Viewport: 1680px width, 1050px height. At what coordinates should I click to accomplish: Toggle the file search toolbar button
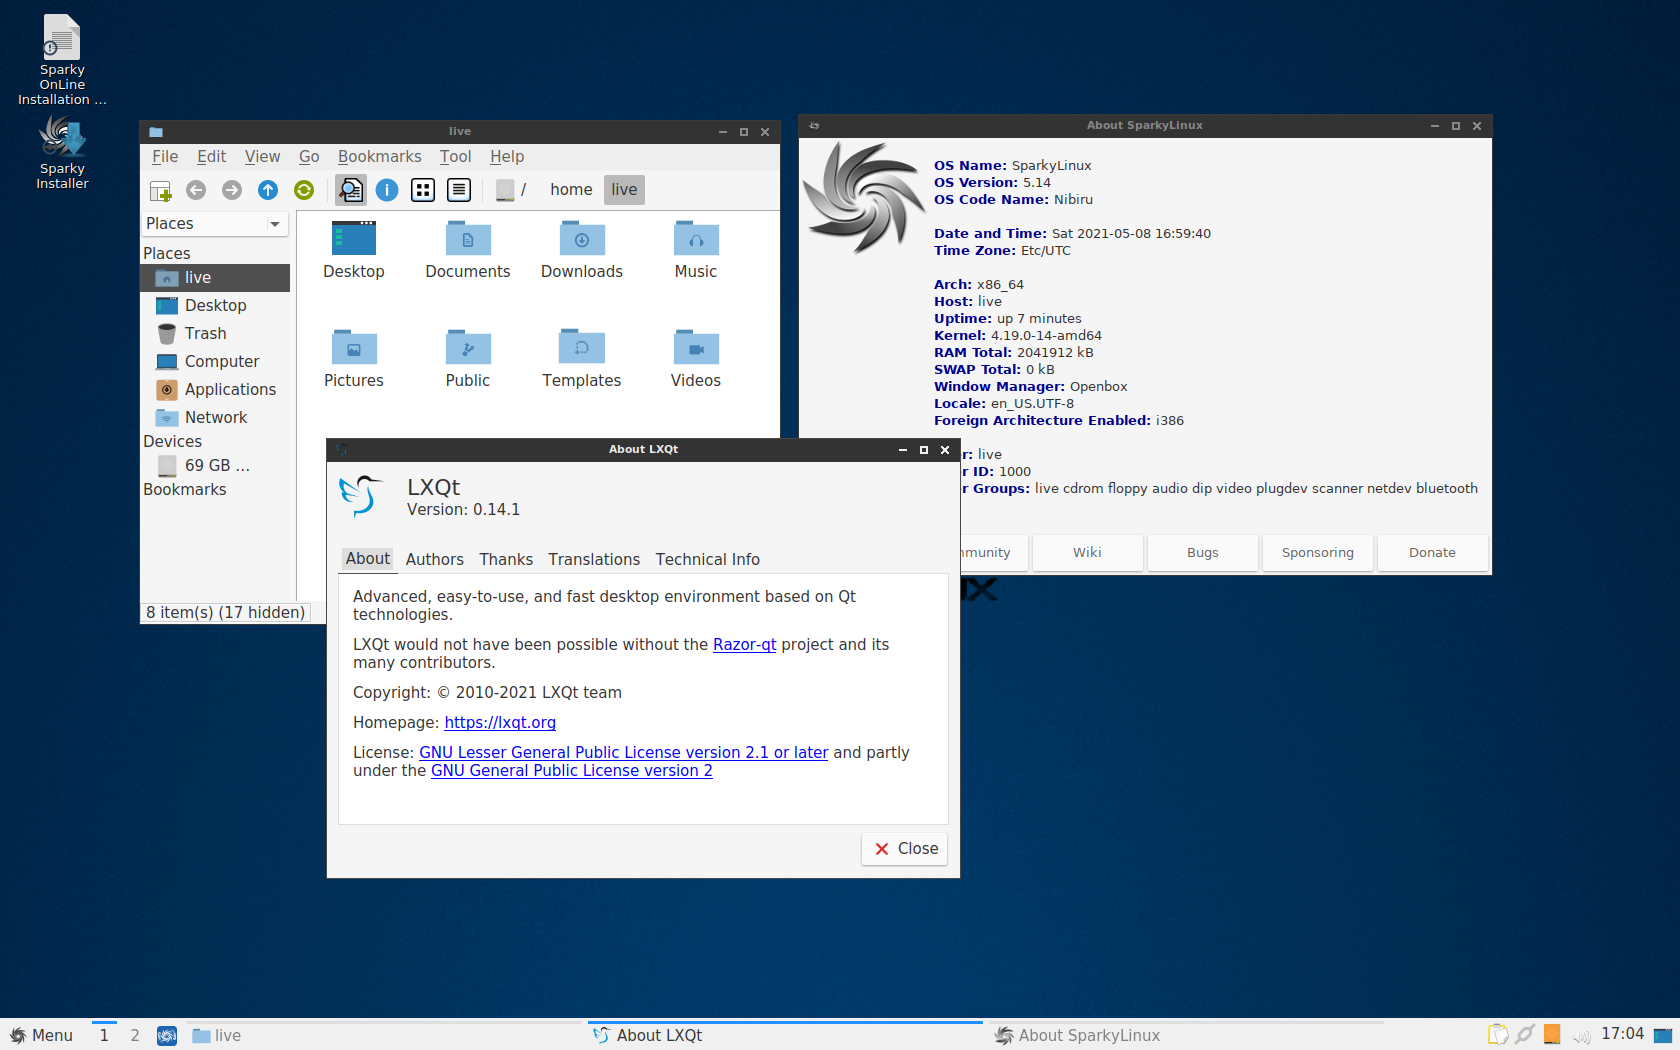click(x=351, y=190)
